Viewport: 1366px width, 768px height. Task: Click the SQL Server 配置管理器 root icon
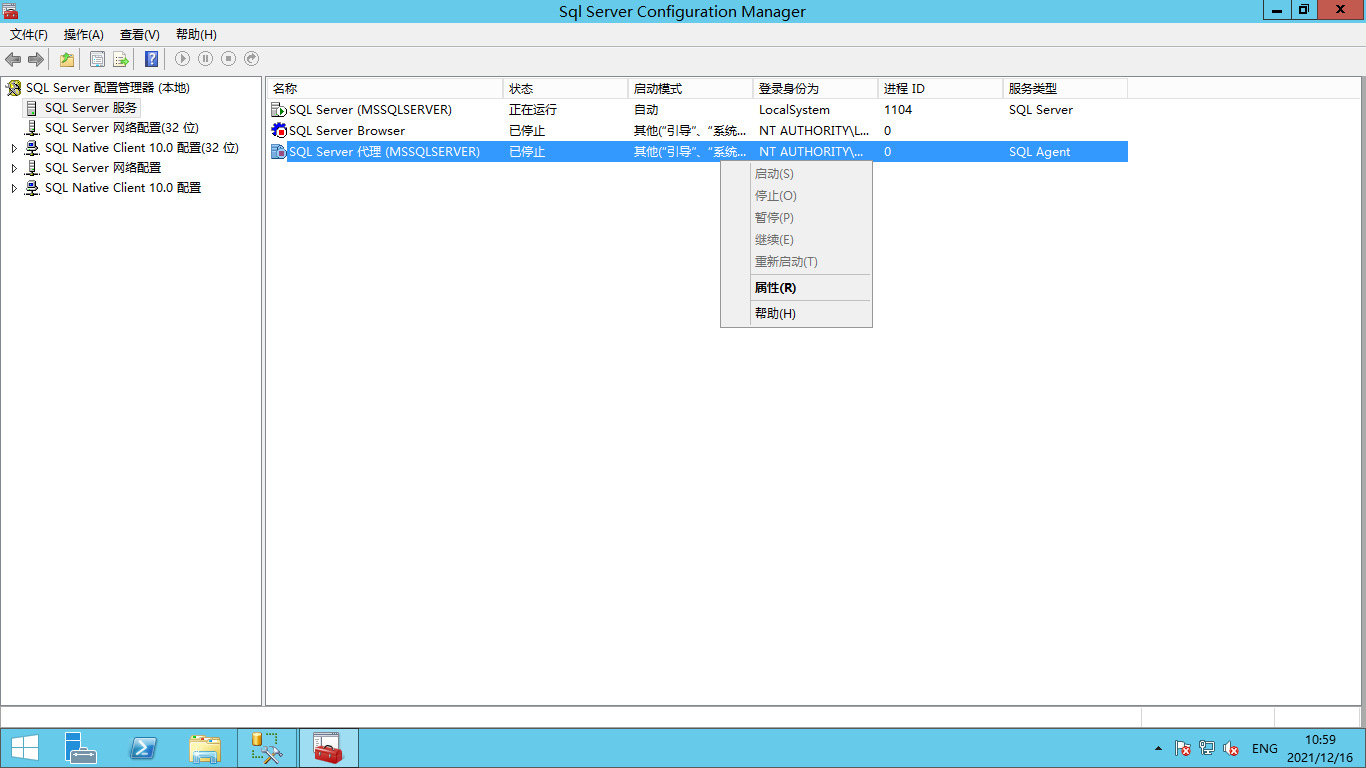pyautogui.click(x=14, y=88)
